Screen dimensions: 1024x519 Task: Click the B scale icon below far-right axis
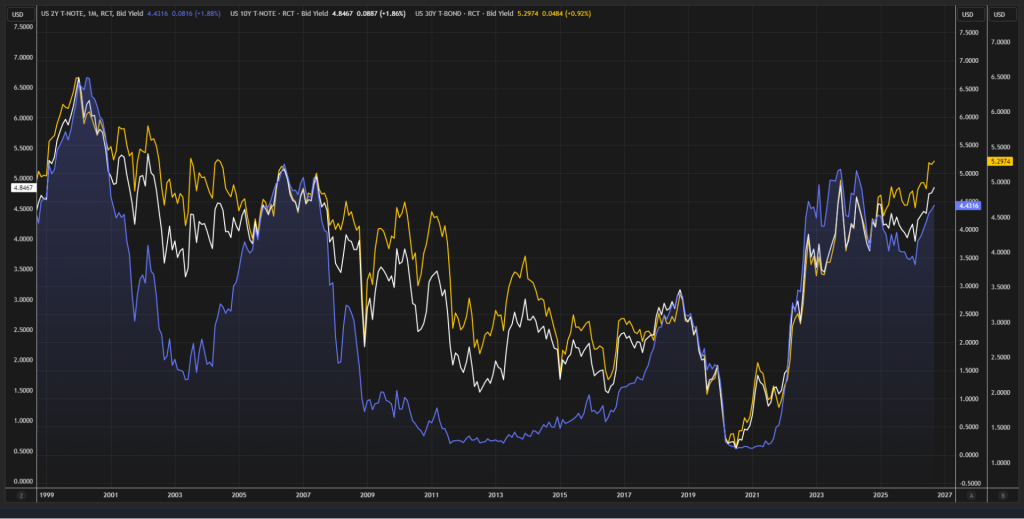(1002, 496)
